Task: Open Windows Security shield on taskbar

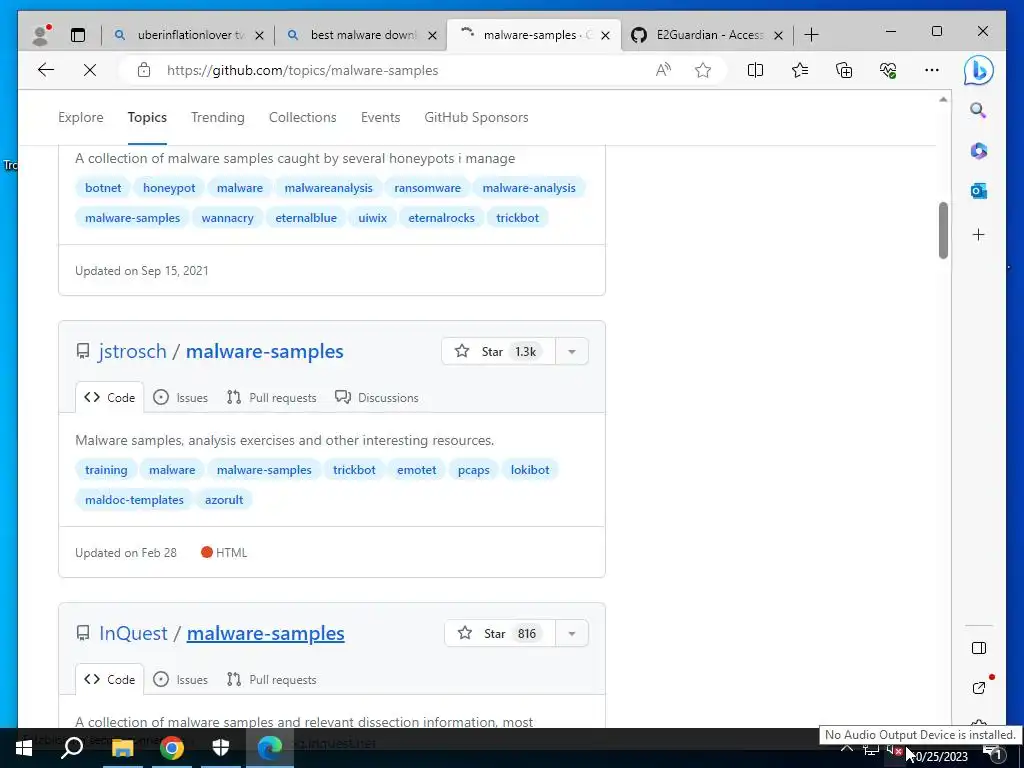Action: pos(221,748)
